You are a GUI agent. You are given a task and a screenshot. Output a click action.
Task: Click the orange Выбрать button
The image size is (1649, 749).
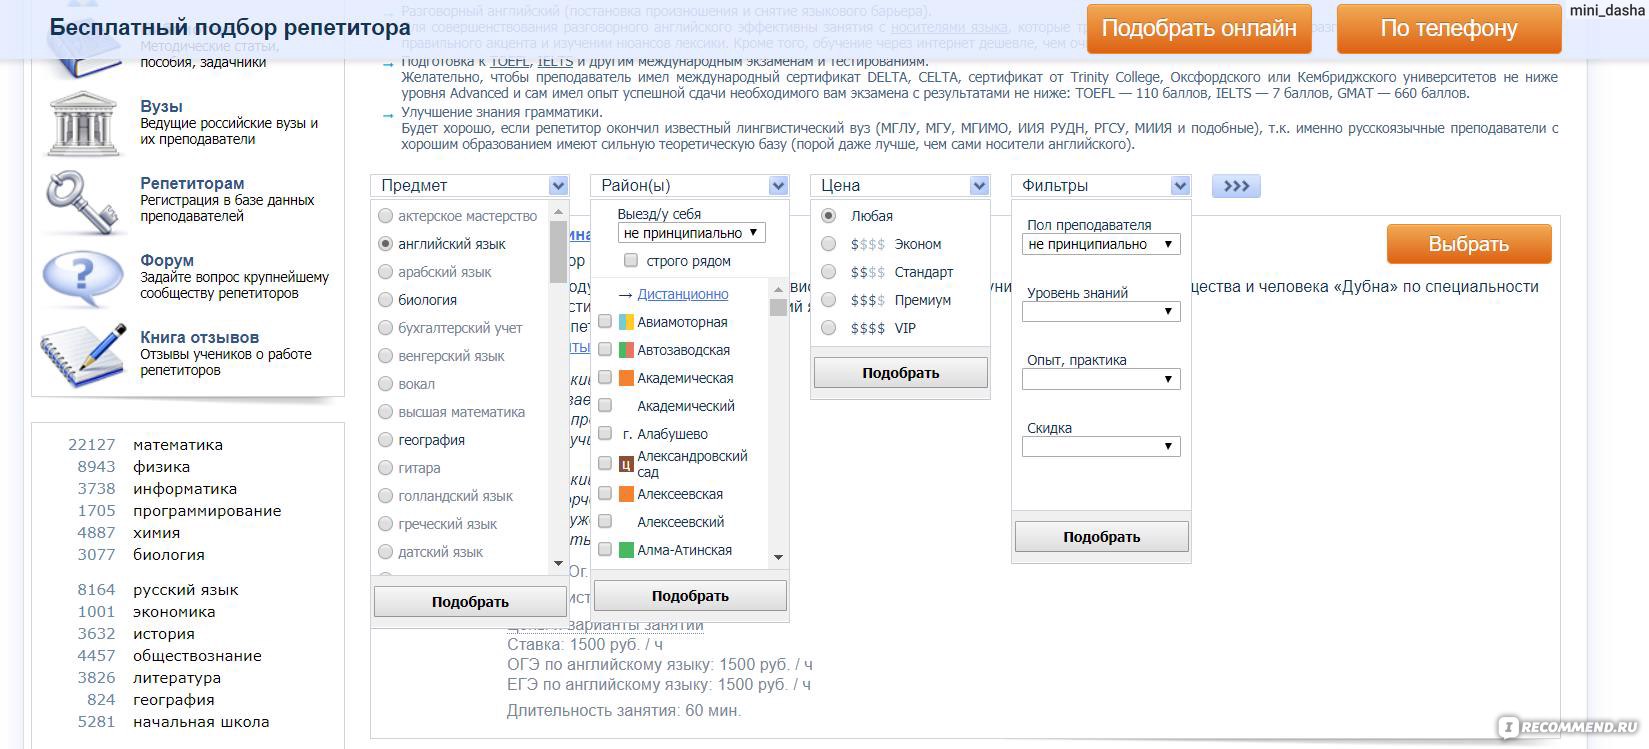pos(1469,244)
